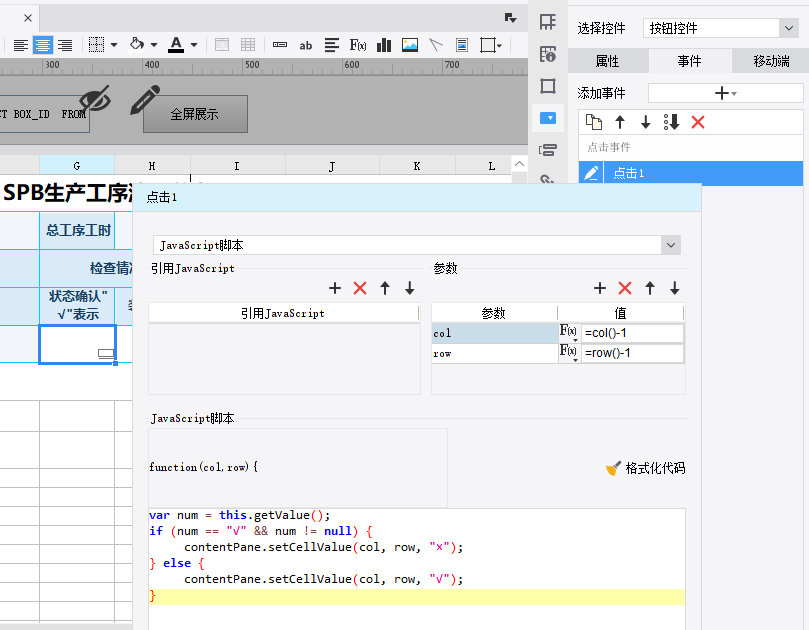The width and height of the screenshot is (809, 630).
Task: Insert slash line icon
Action: [436, 45]
